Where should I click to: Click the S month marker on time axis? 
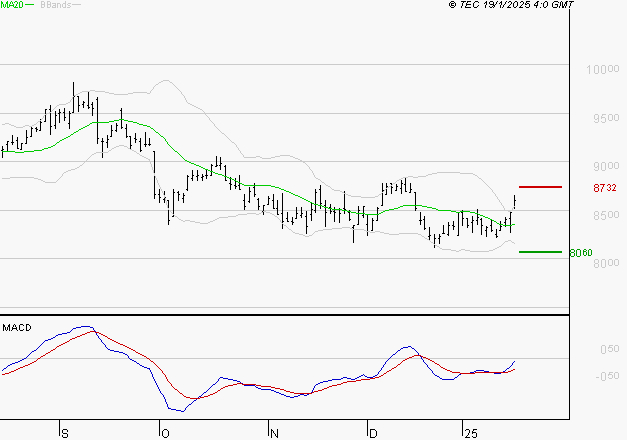65,434
